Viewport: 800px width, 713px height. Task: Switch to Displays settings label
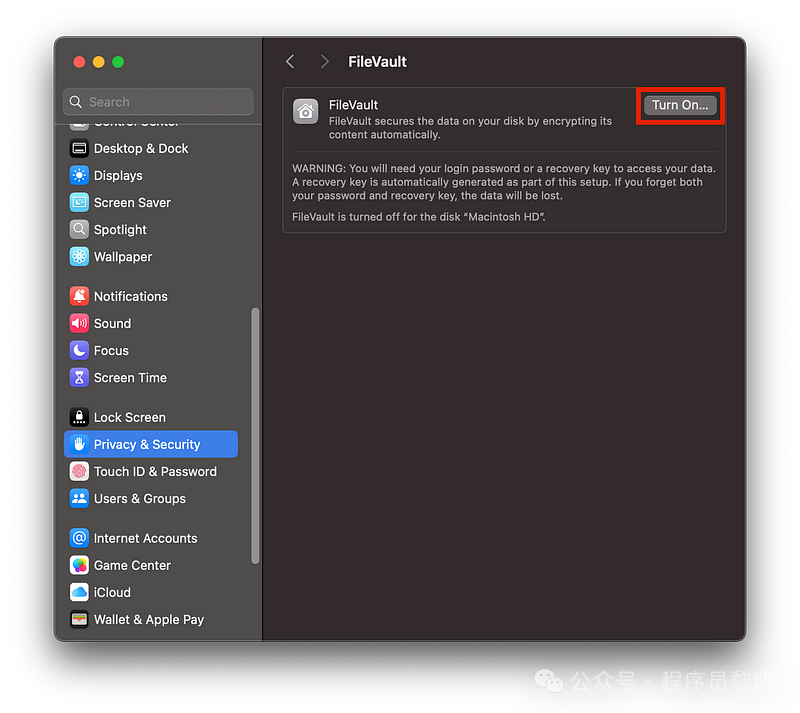(x=118, y=176)
